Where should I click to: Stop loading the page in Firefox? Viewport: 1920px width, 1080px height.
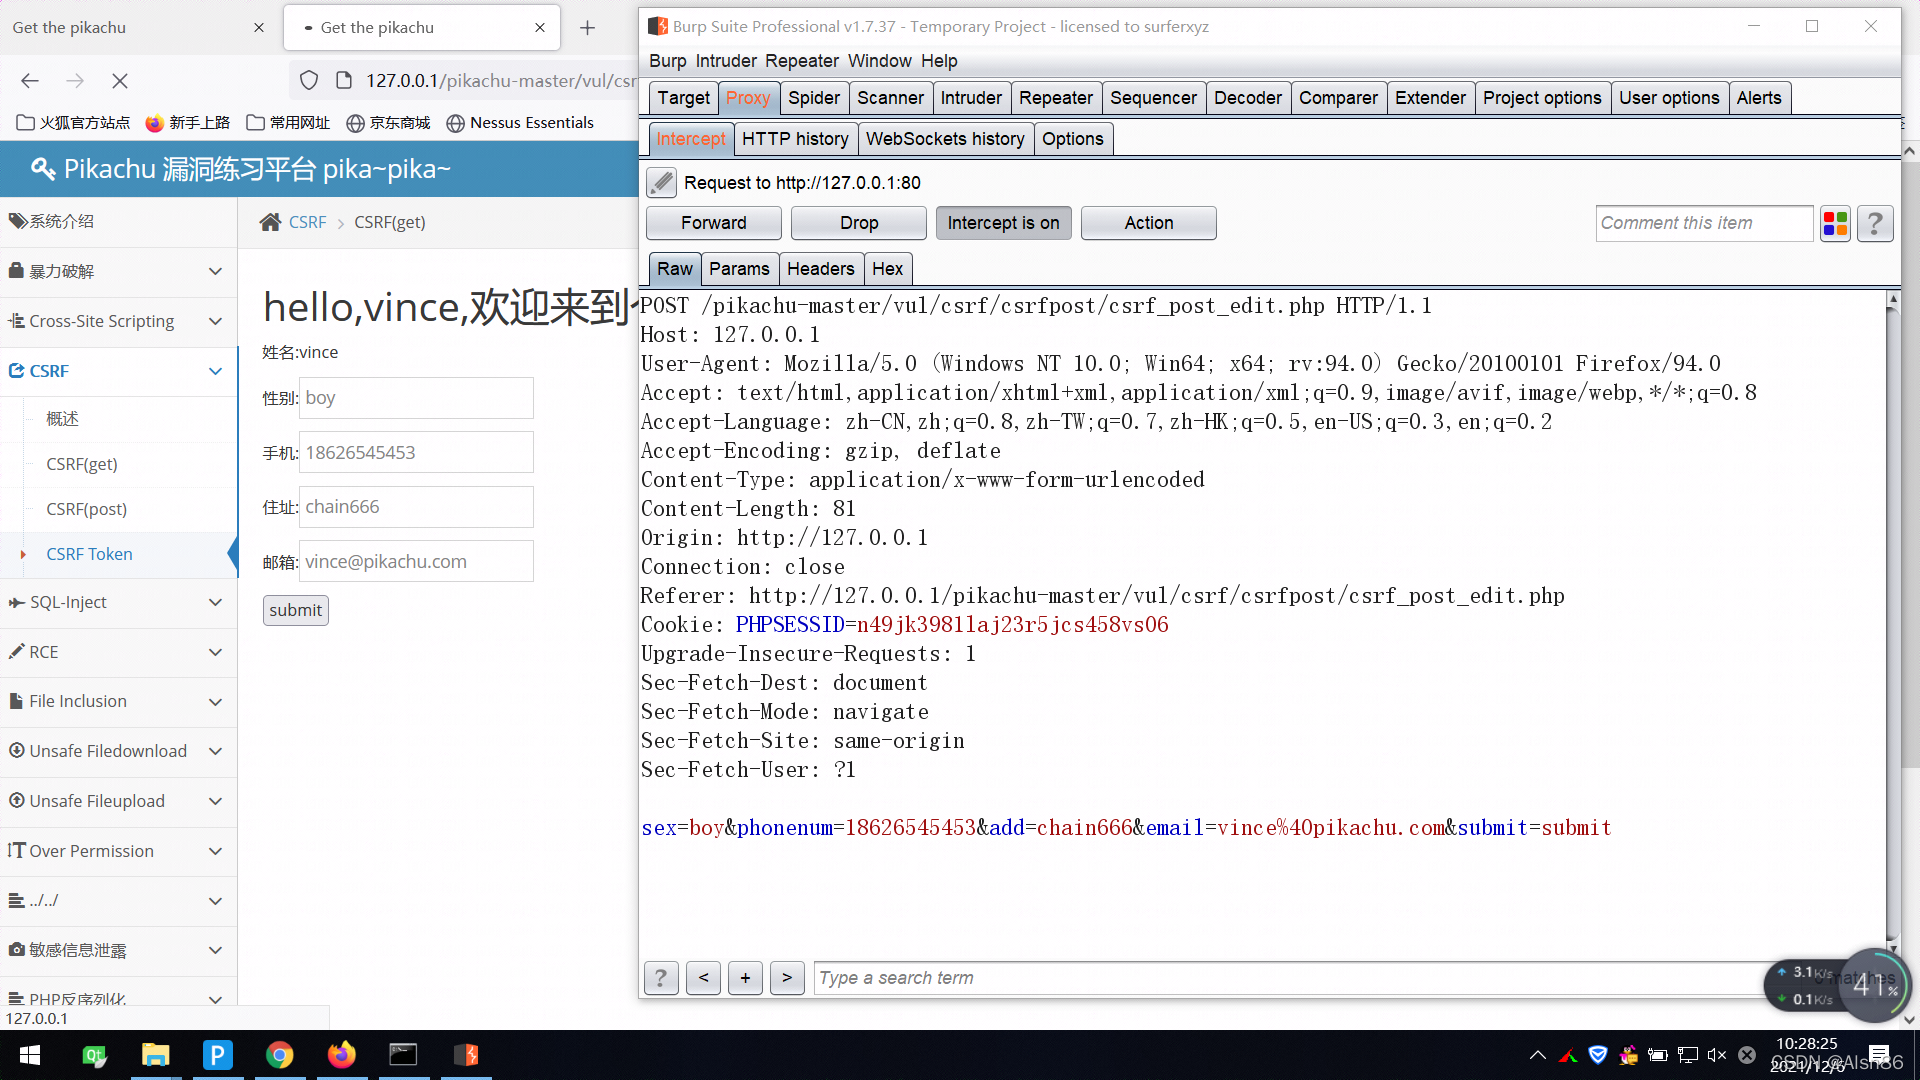120,81
